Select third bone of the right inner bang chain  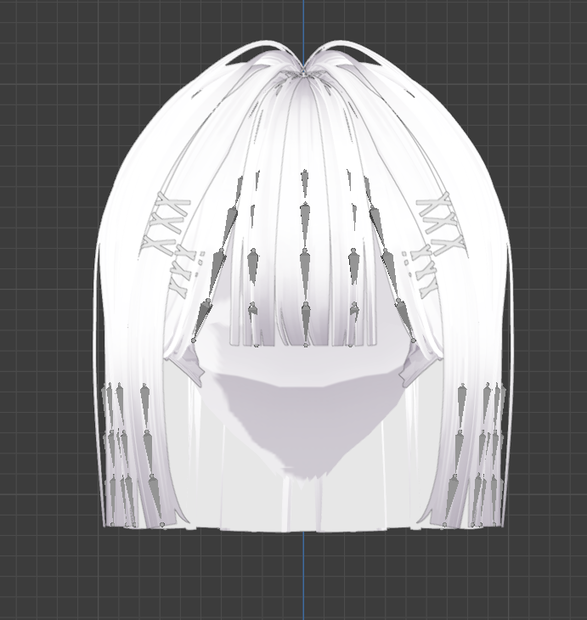[355, 265]
